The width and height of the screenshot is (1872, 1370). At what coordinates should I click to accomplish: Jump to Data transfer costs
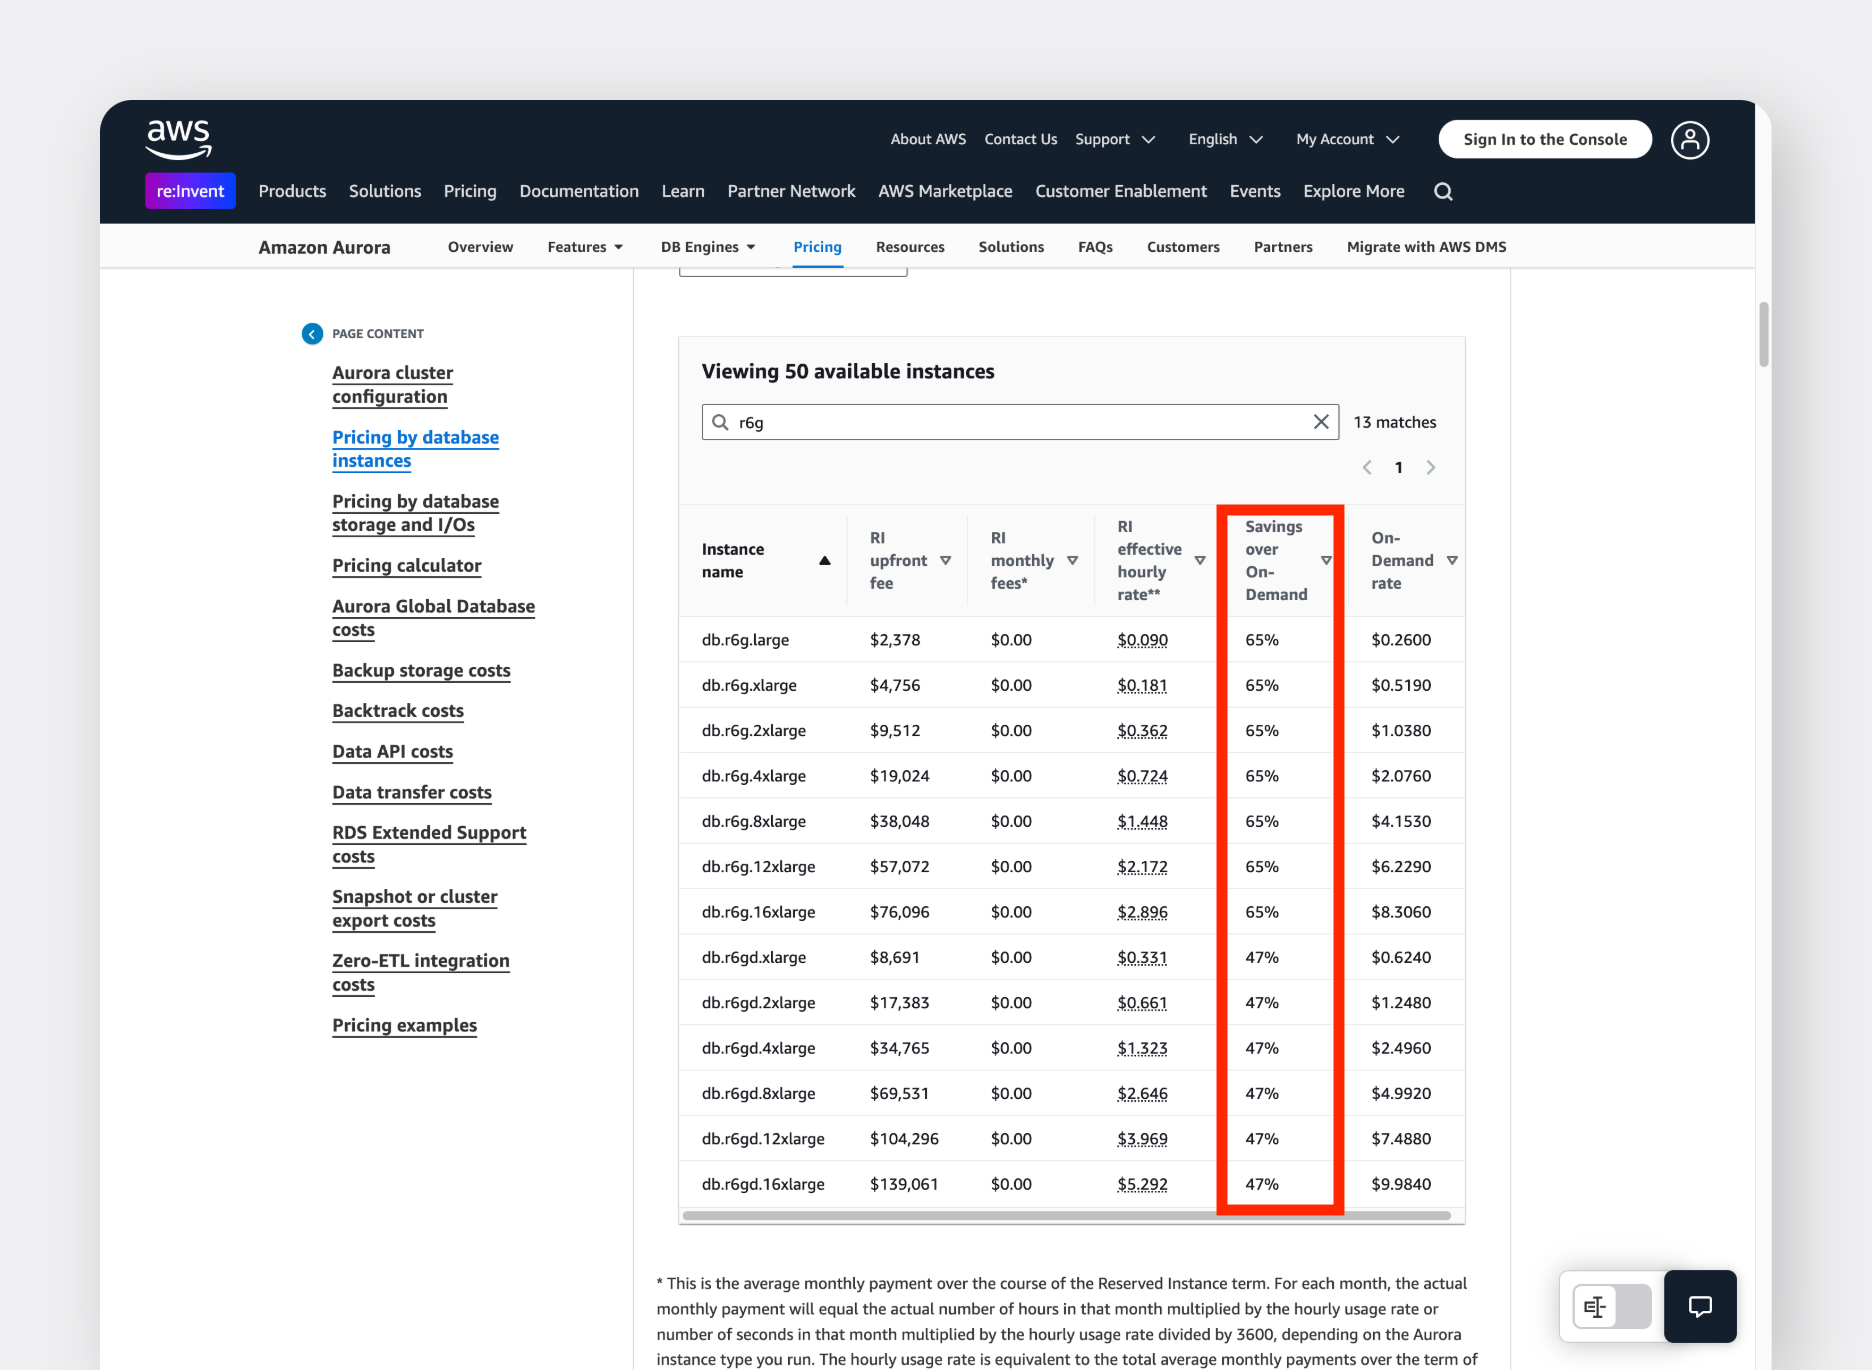click(411, 793)
